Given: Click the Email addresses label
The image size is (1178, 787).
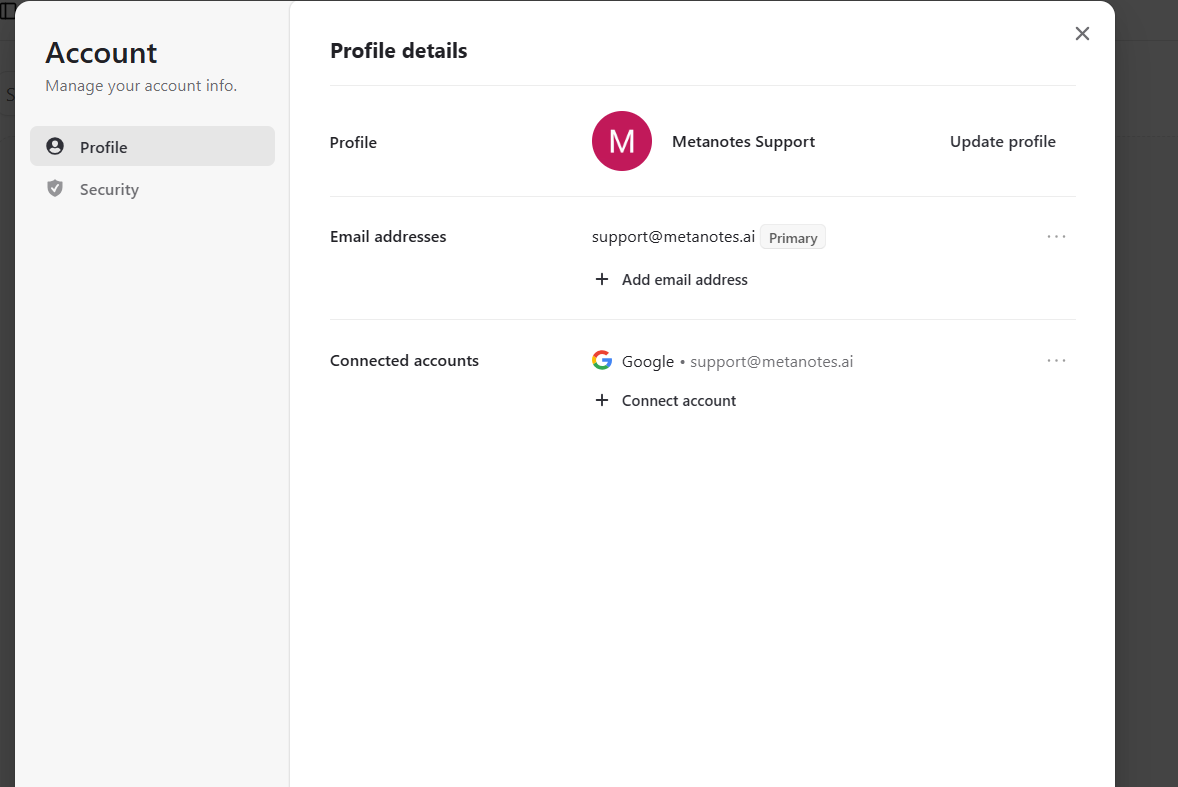Looking at the screenshot, I should pyautogui.click(x=388, y=237).
